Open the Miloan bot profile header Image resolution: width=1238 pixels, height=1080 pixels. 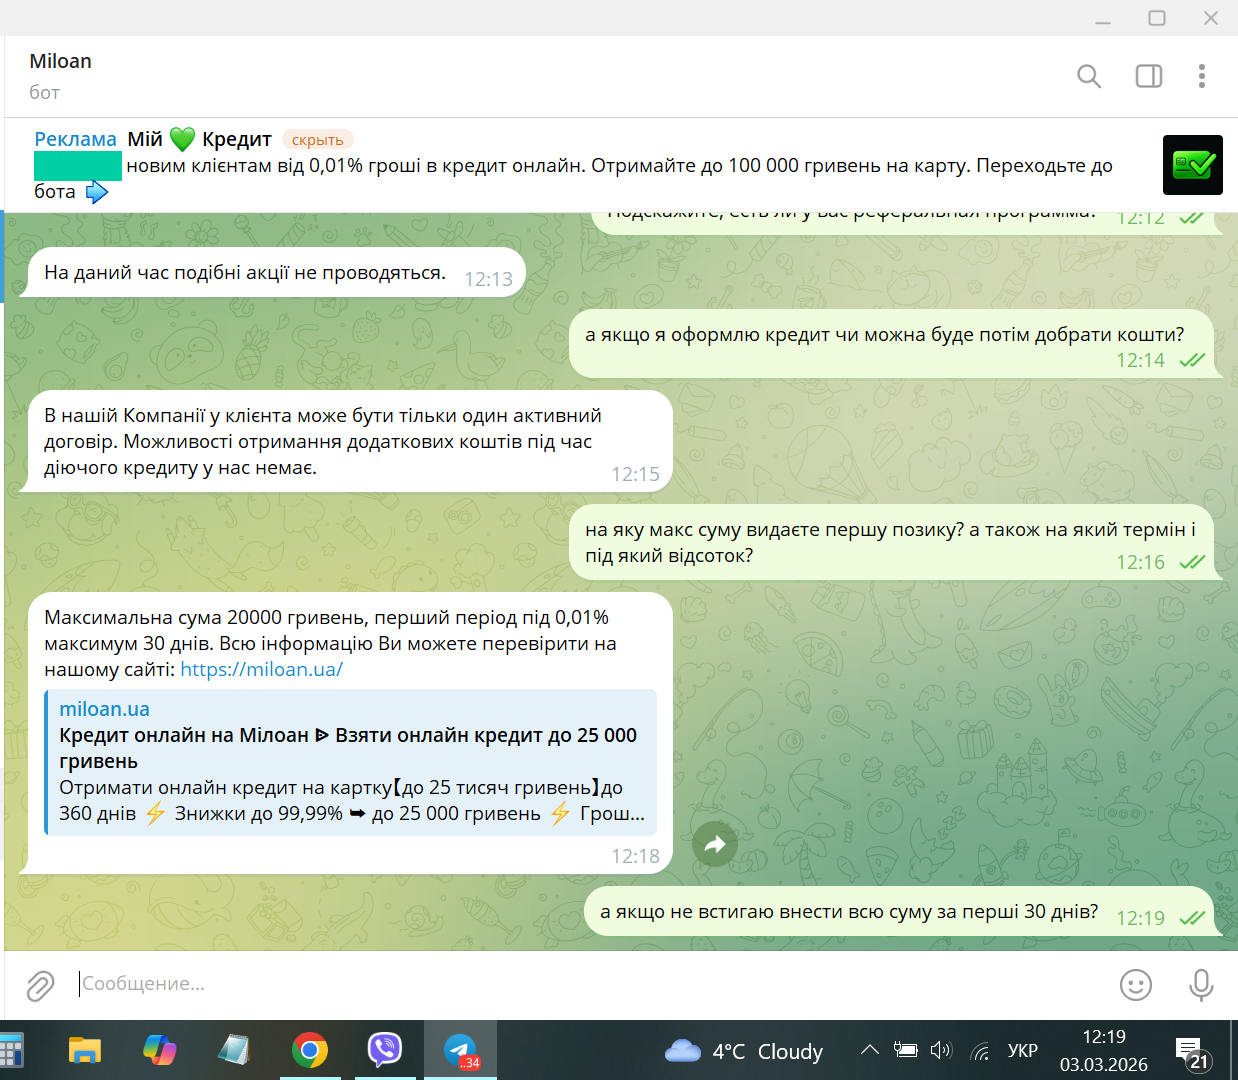60,61
